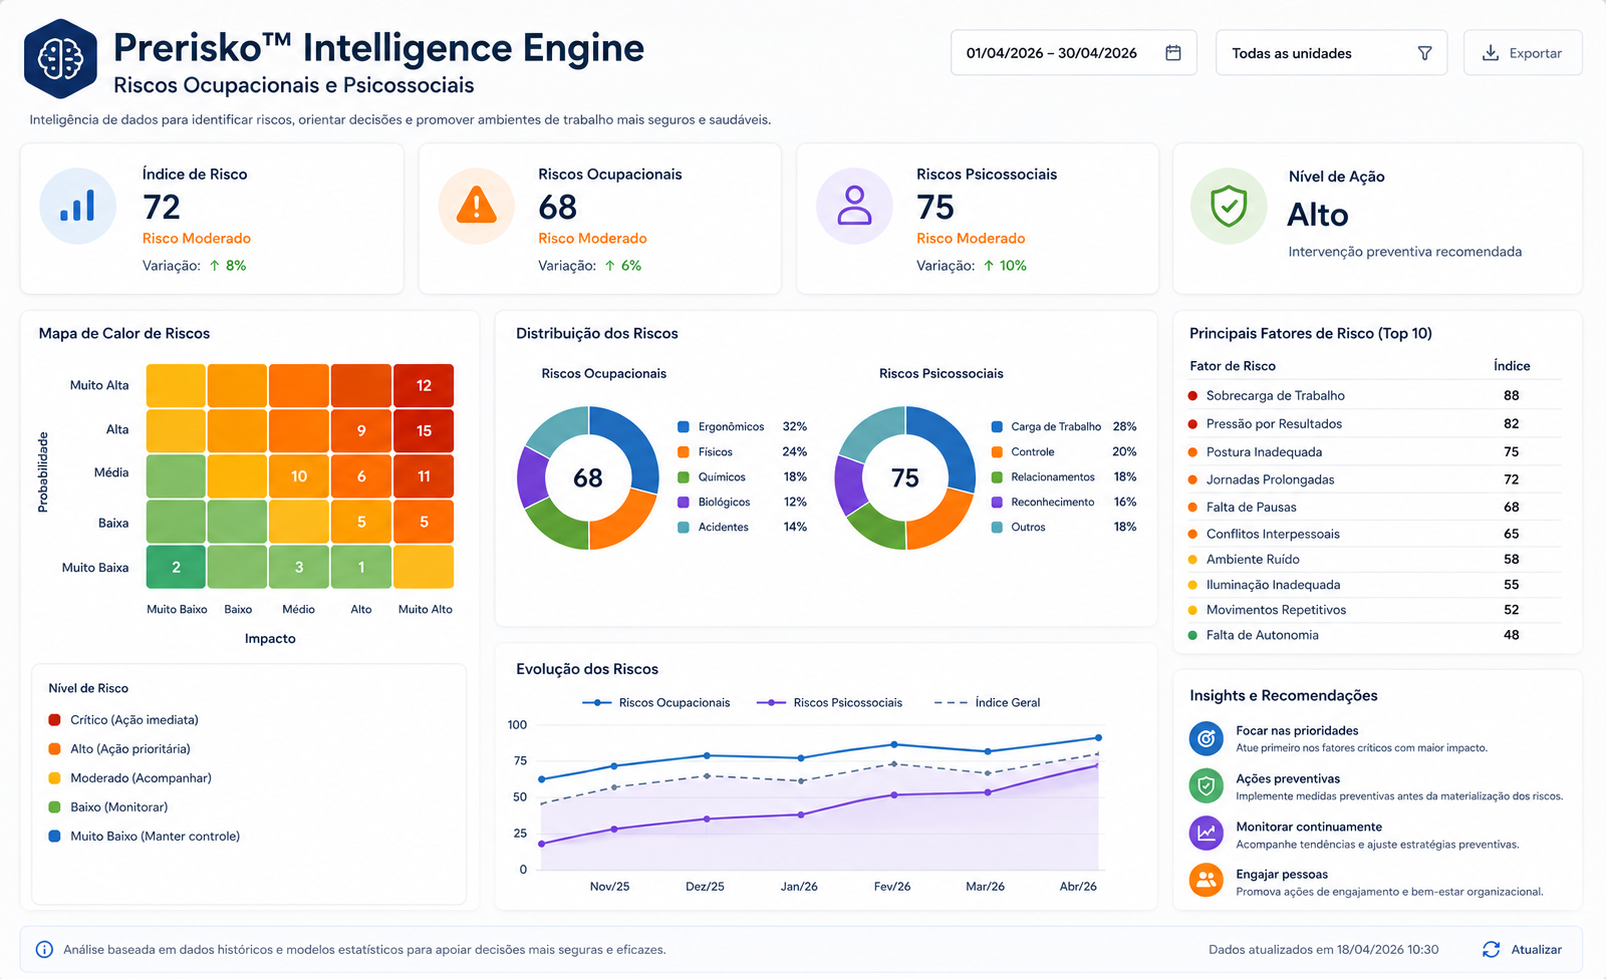Viewport: 1606px width, 979px height.
Task: Click the orange people icon for Engajar pessoas
Action: coord(1206,881)
